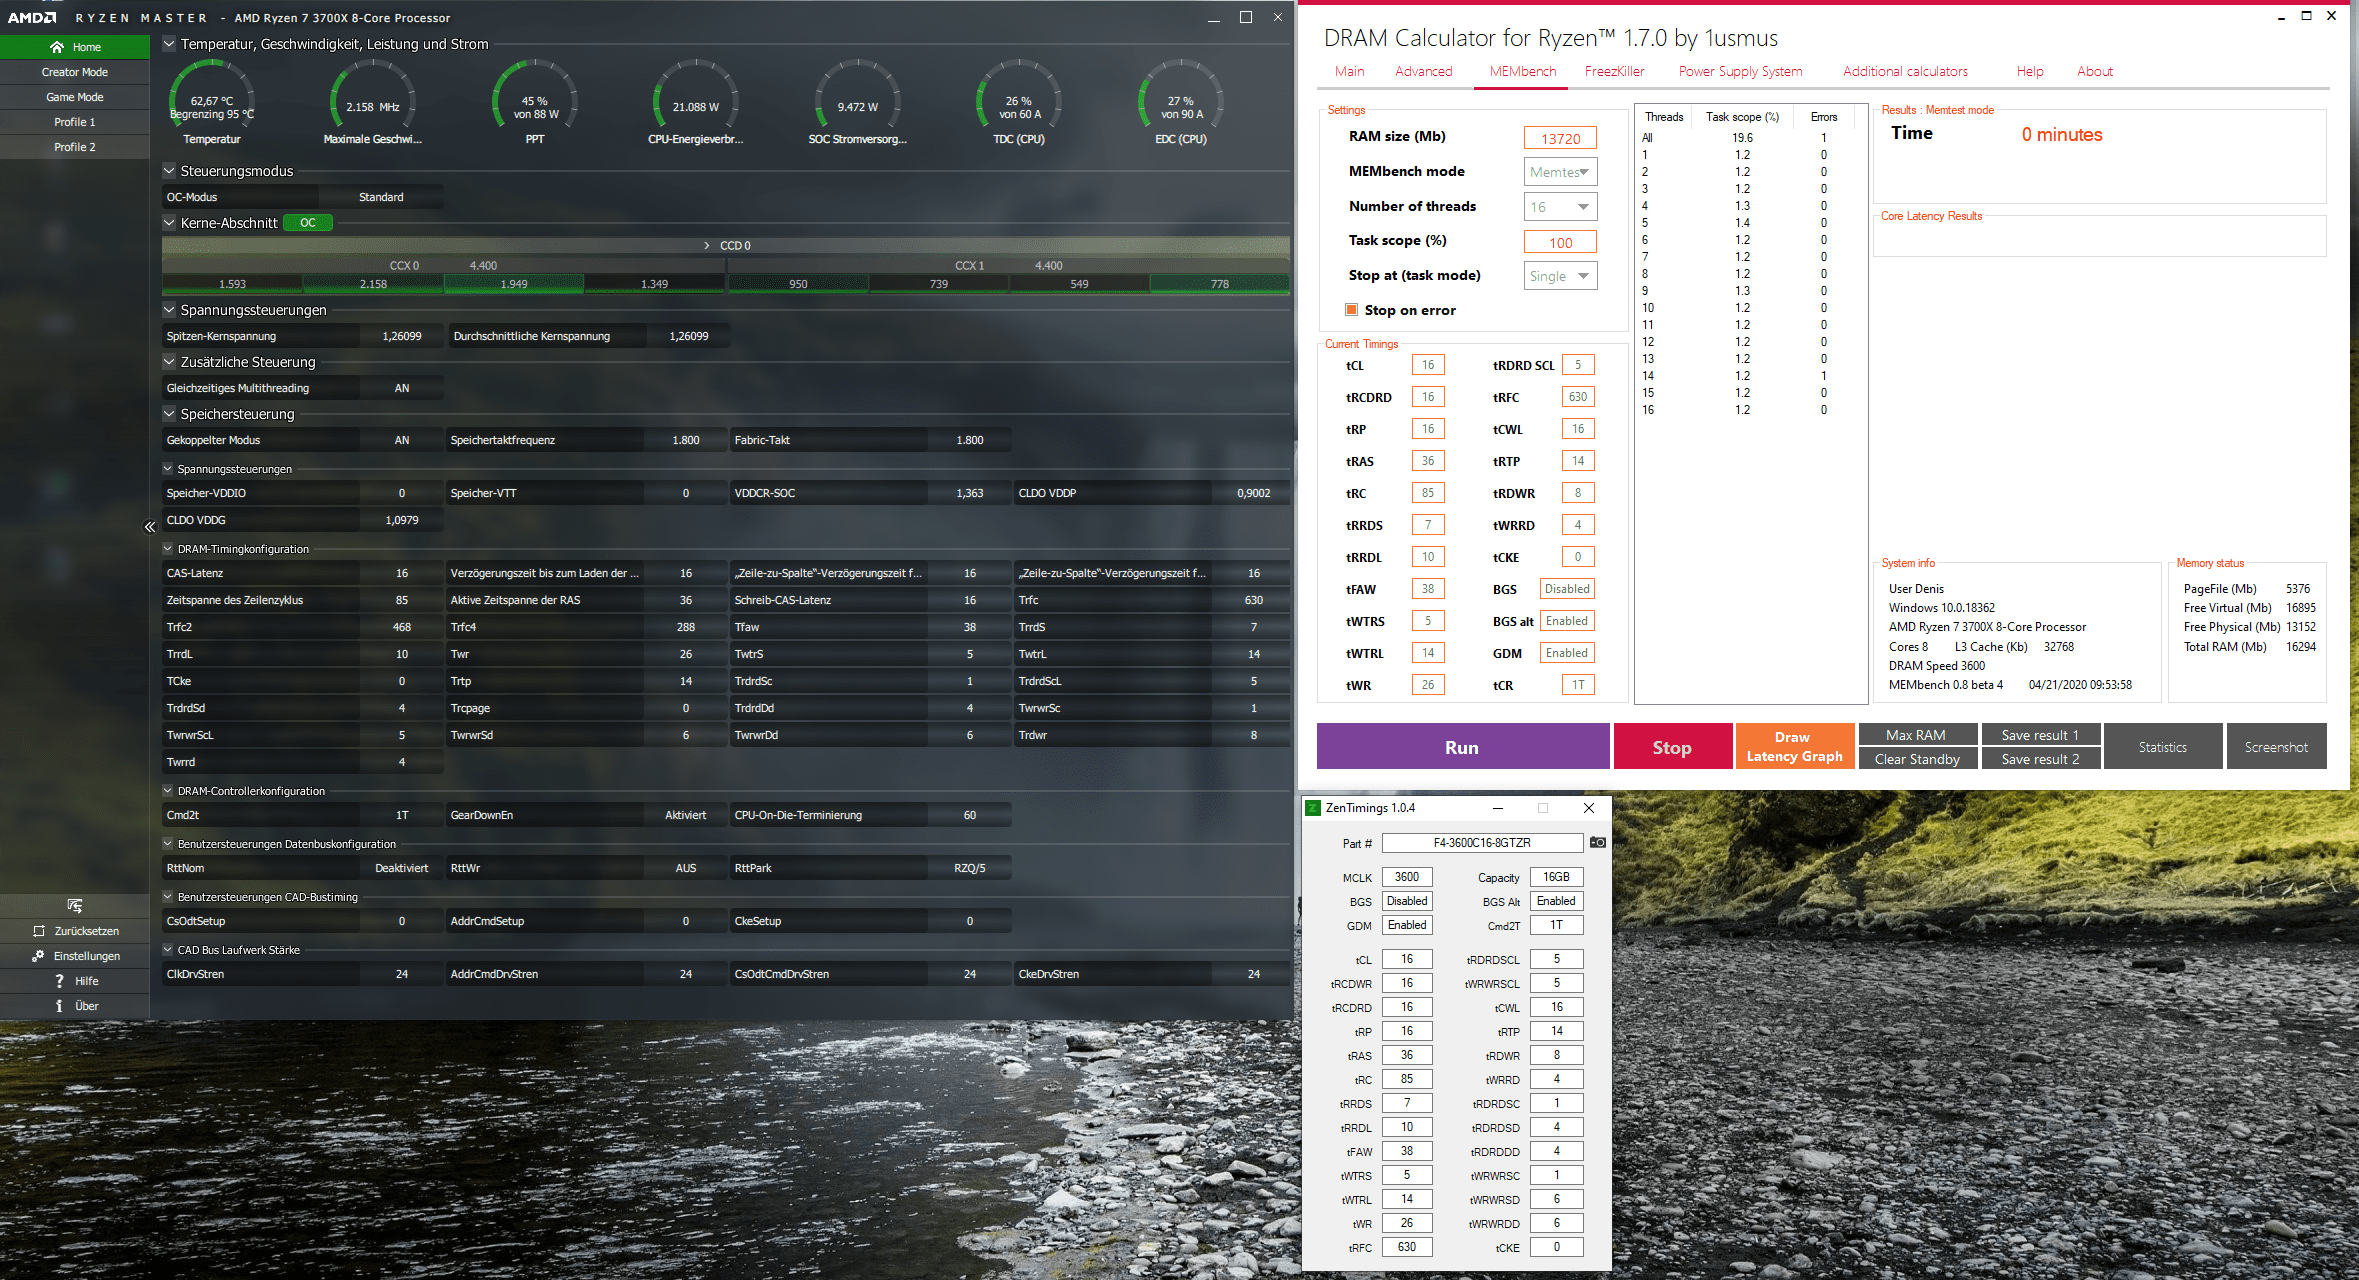Select Game Mode in the sidebar
Screen dimensions: 2359x1280
pyautogui.click(x=75, y=97)
